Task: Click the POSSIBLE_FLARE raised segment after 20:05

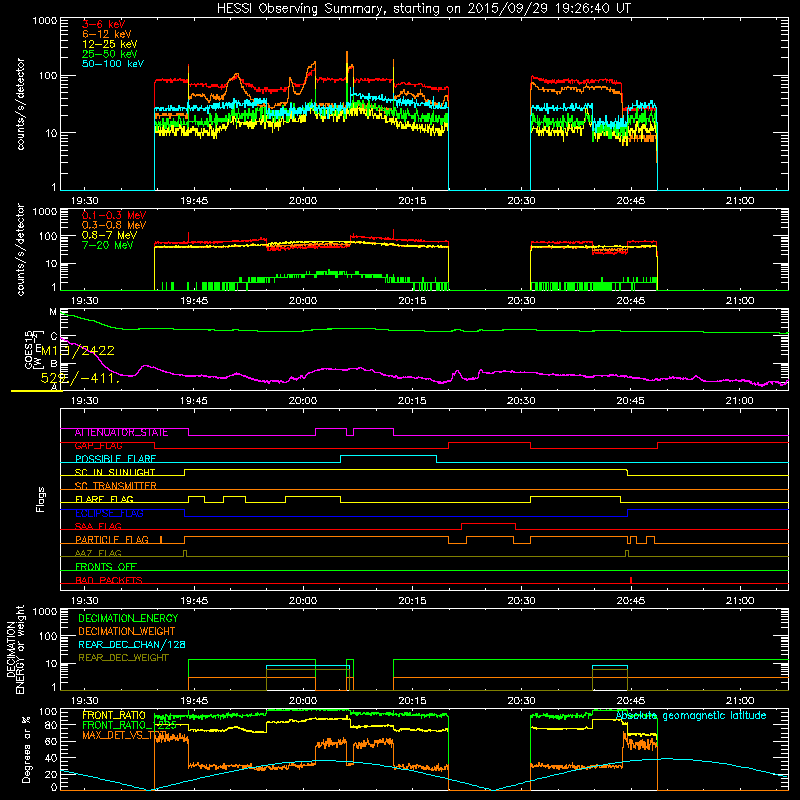Action: (x=388, y=456)
